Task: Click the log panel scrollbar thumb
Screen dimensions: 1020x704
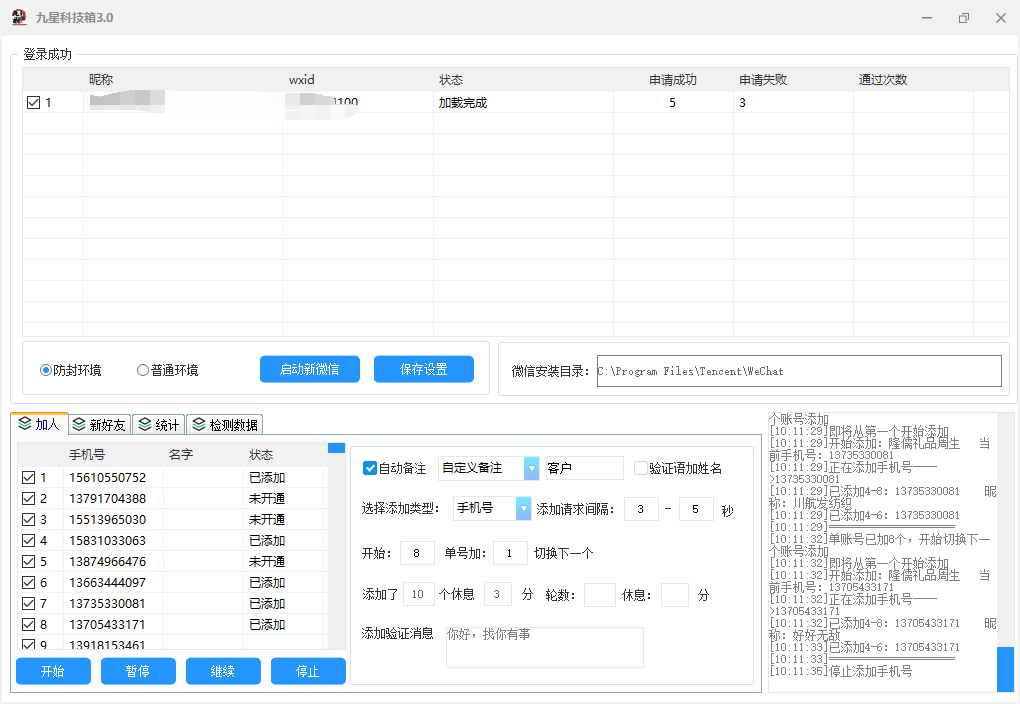Action: [x=1005, y=668]
